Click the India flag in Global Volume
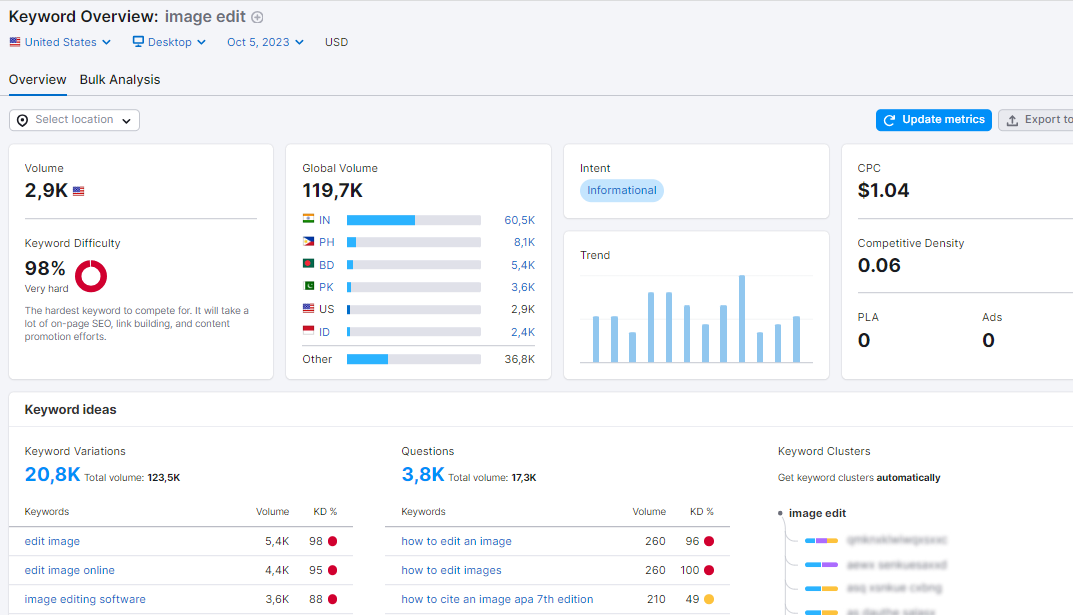The image size is (1073, 615). click(309, 219)
